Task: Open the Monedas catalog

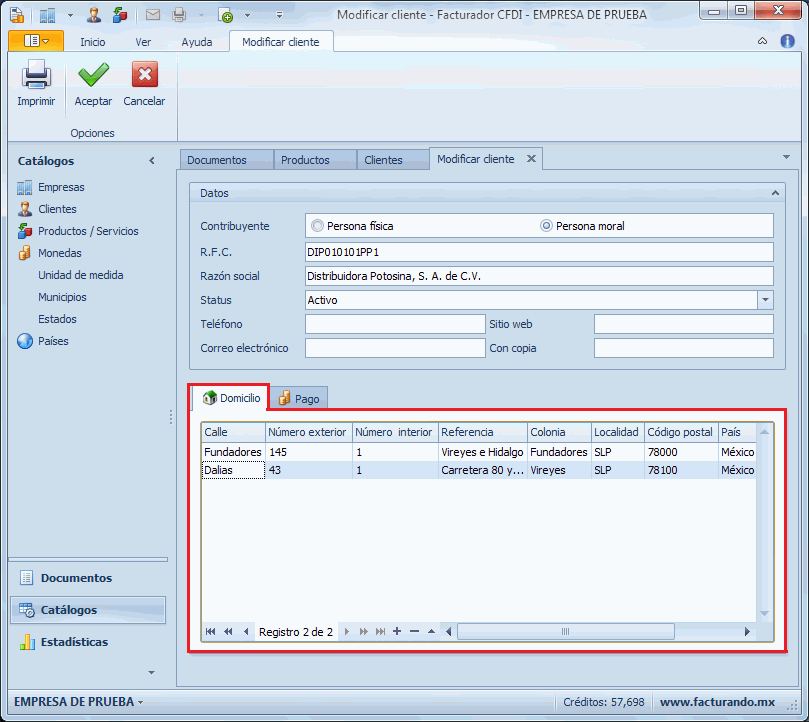Action: [x=60, y=253]
